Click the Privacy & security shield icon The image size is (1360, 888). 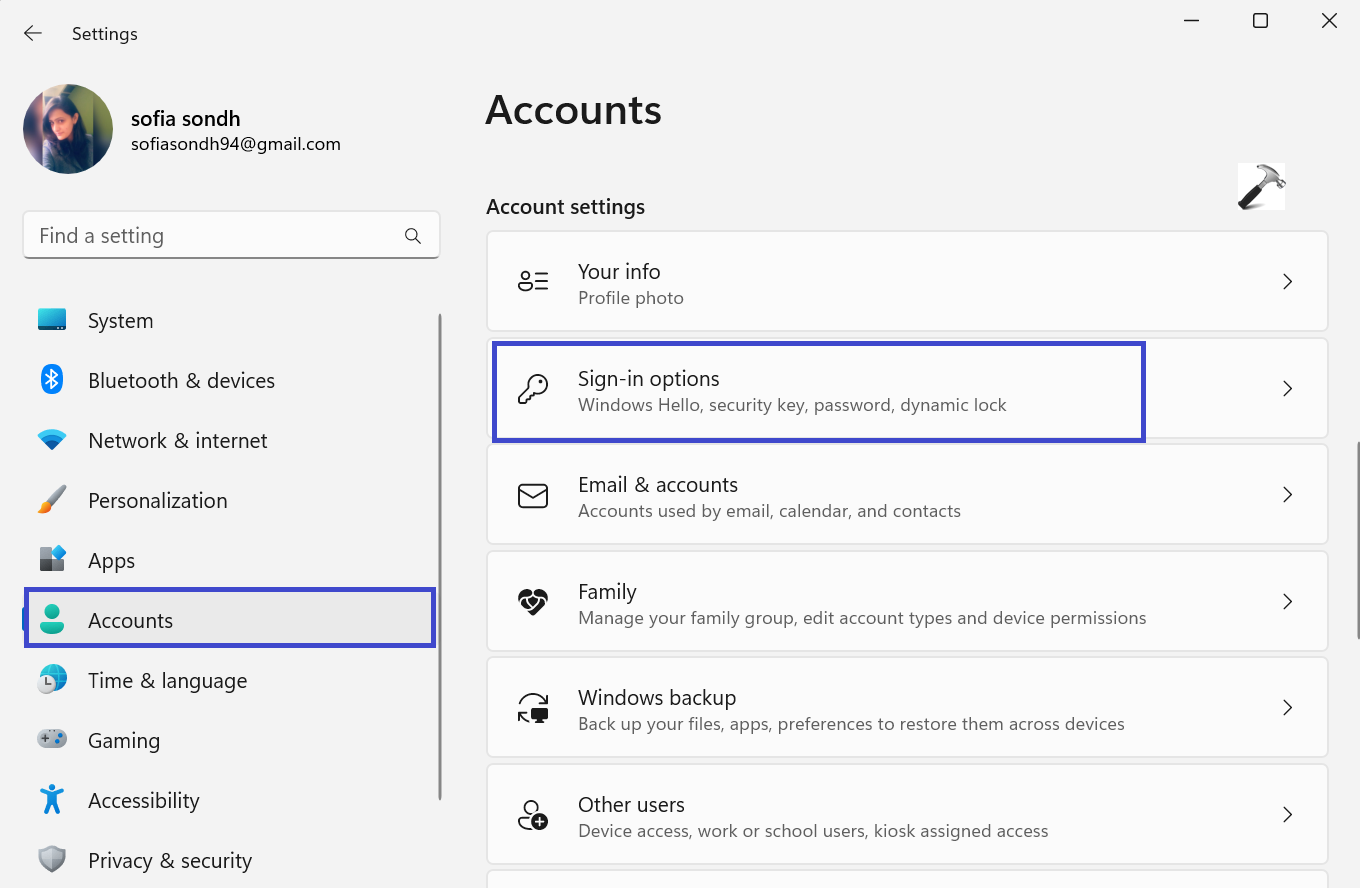coord(52,860)
